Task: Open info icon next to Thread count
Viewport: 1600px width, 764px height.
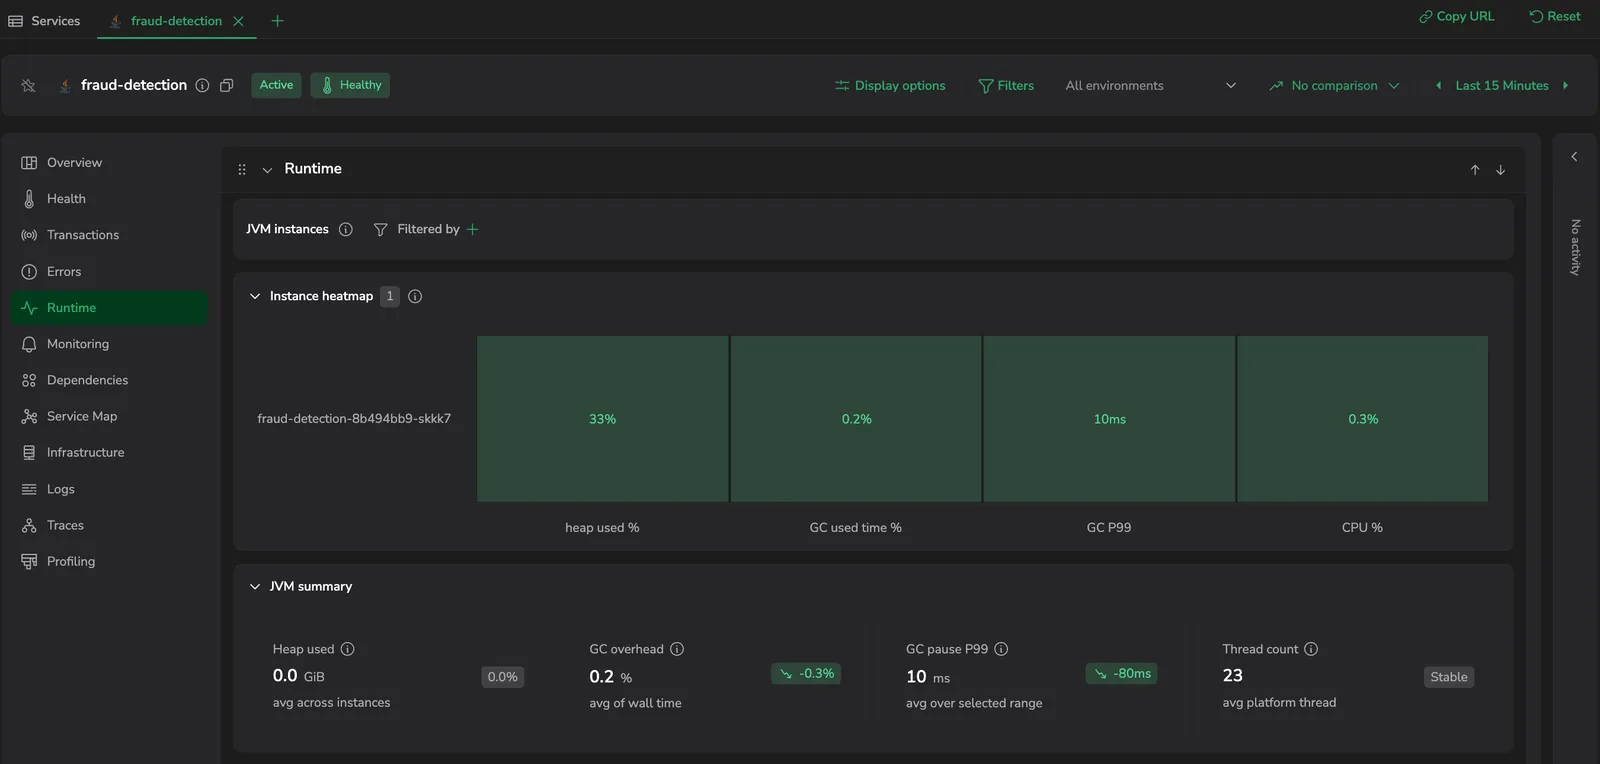Action: [x=1311, y=649]
